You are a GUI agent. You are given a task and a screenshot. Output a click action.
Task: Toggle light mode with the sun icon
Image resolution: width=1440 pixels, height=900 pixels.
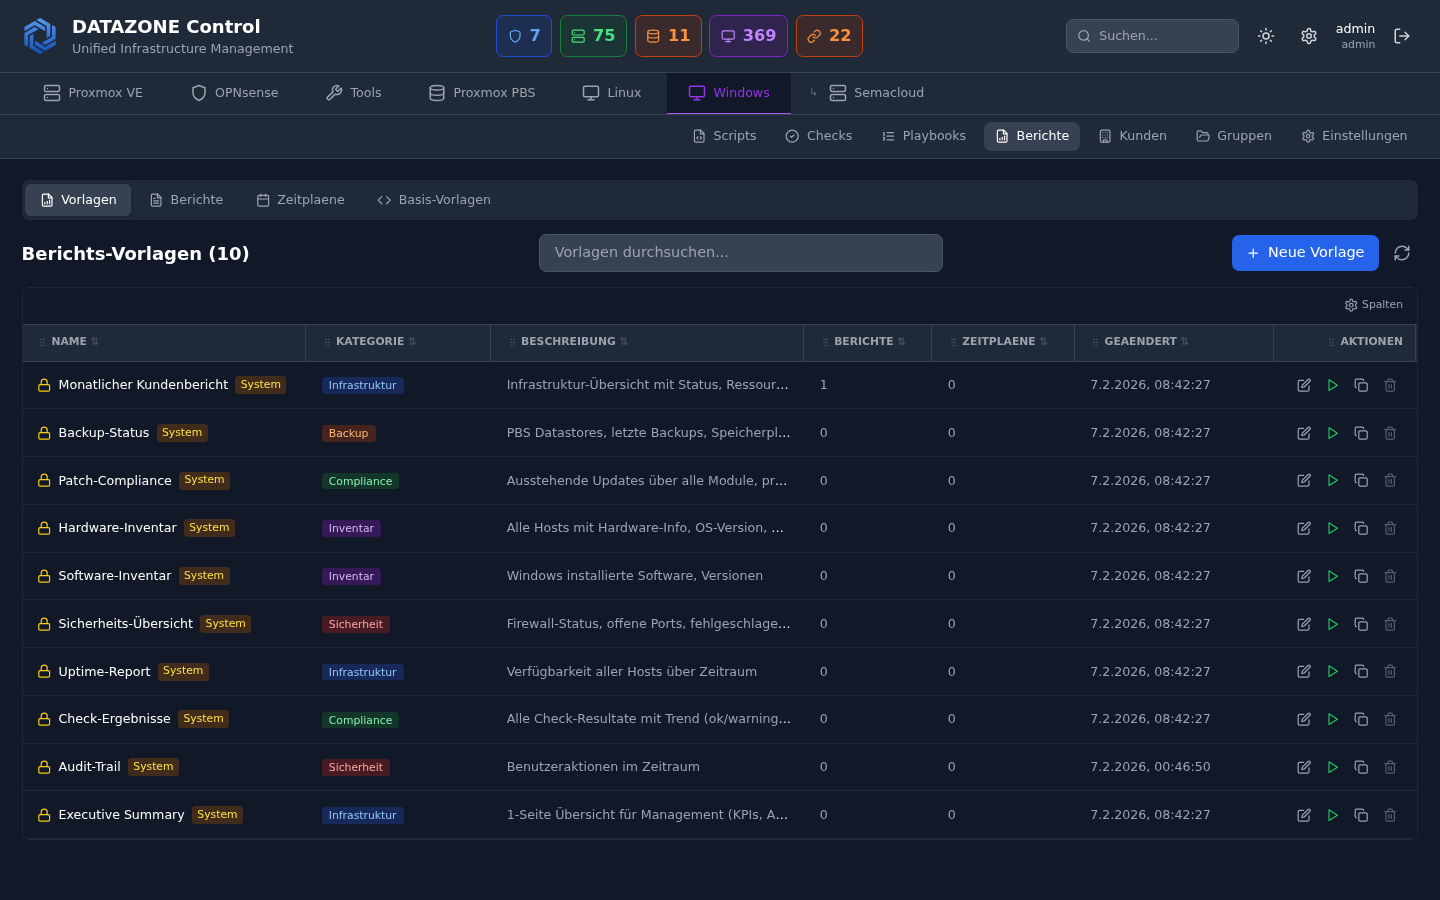[x=1266, y=36]
